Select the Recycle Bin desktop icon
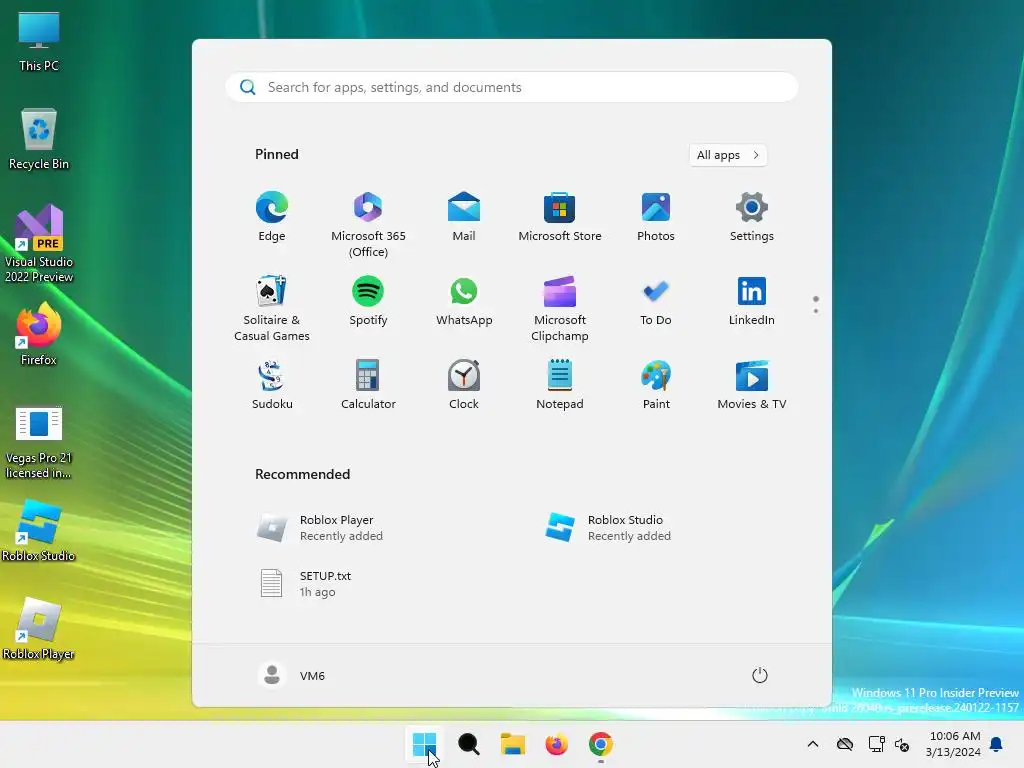 [x=39, y=138]
